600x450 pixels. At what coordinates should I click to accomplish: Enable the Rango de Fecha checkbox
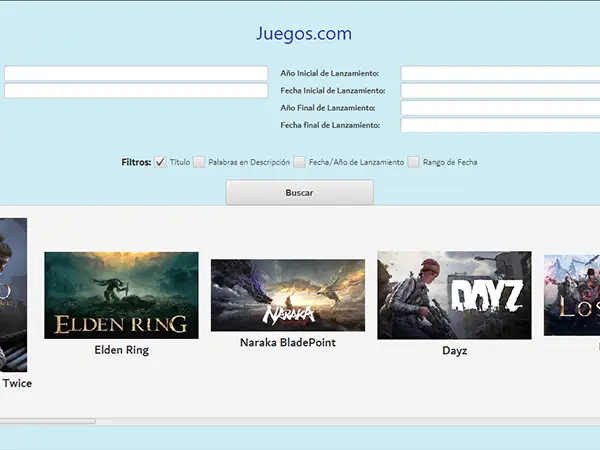(x=413, y=162)
